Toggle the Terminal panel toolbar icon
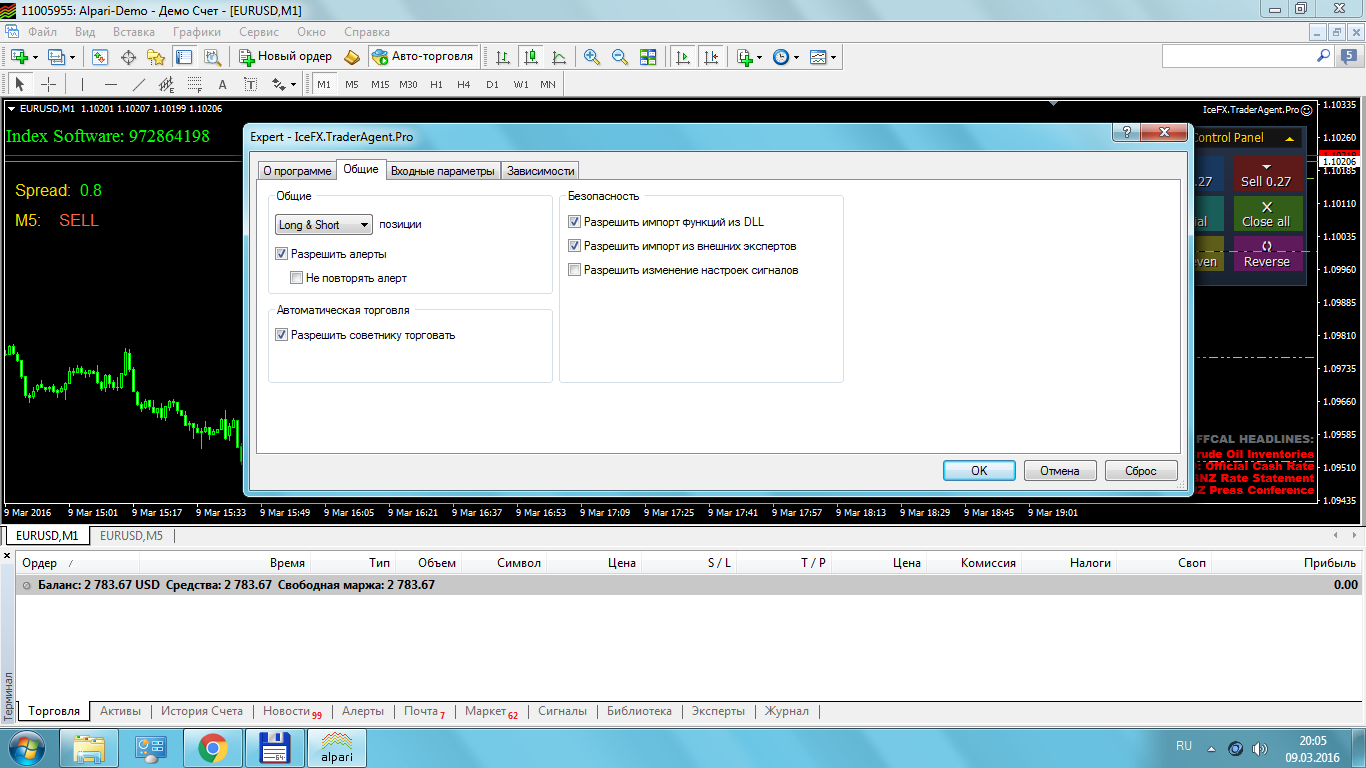This screenshot has height=768, width=1366. (x=184, y=57)
